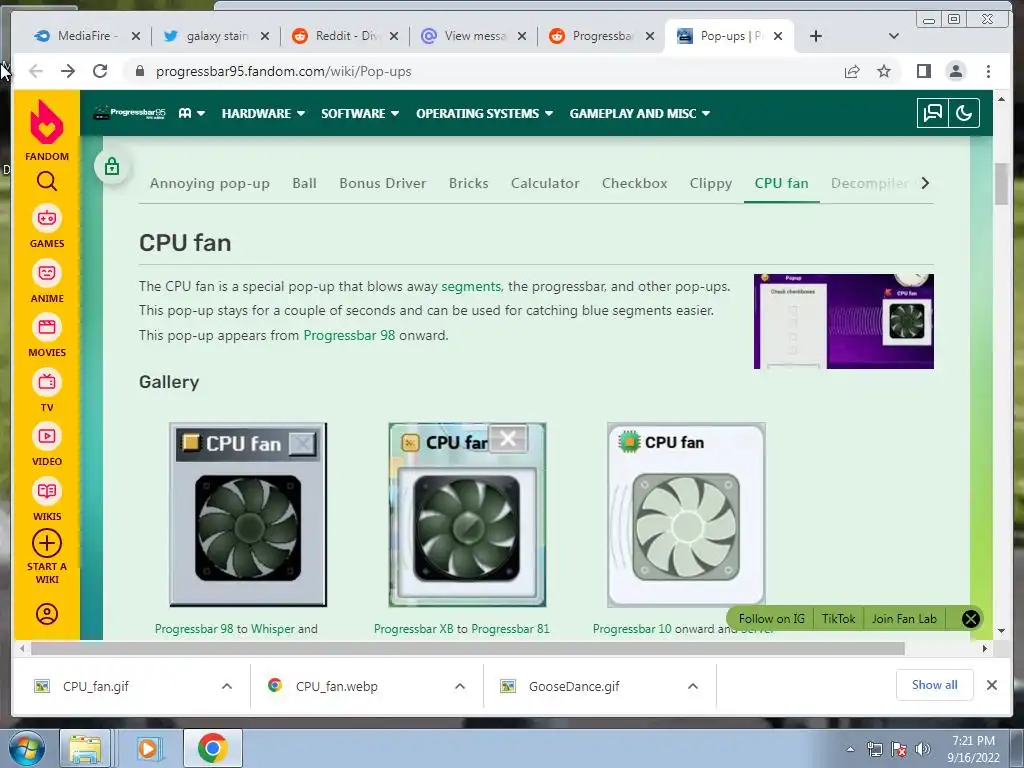Click the site security padlock icon
Image resolution: width=1024 pixels, height=768 pixels.
pyautogui.click(x=139, y=71)
